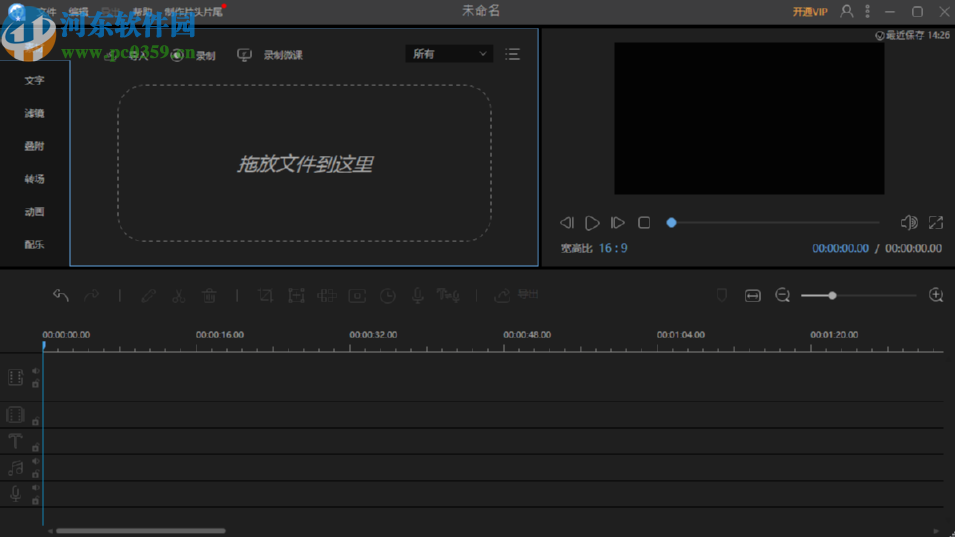The height and width of the screenshot is (537, 955).
Task: Click the timeline zoom slider handle
Action: (832, 295)
